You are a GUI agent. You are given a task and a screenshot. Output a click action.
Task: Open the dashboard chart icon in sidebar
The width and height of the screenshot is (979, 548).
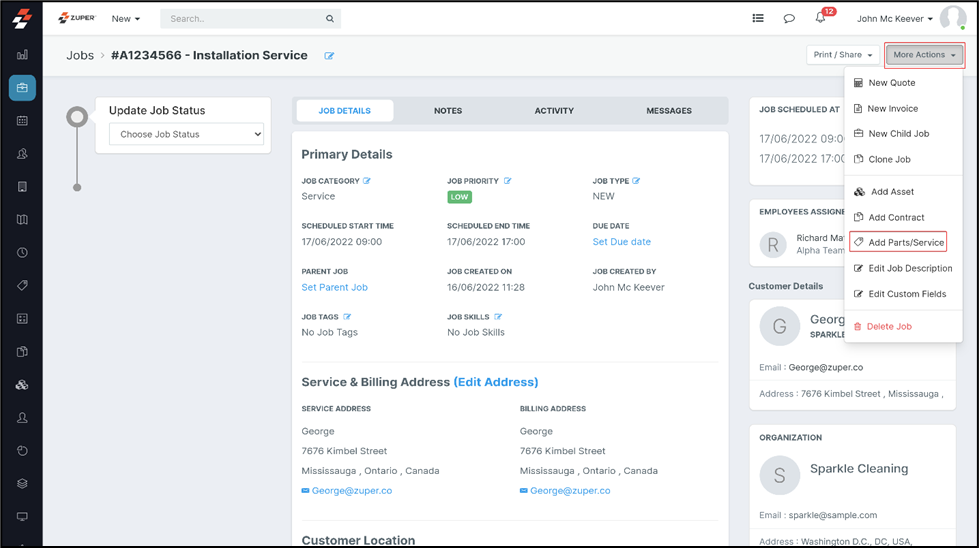(x=22, y=55)
